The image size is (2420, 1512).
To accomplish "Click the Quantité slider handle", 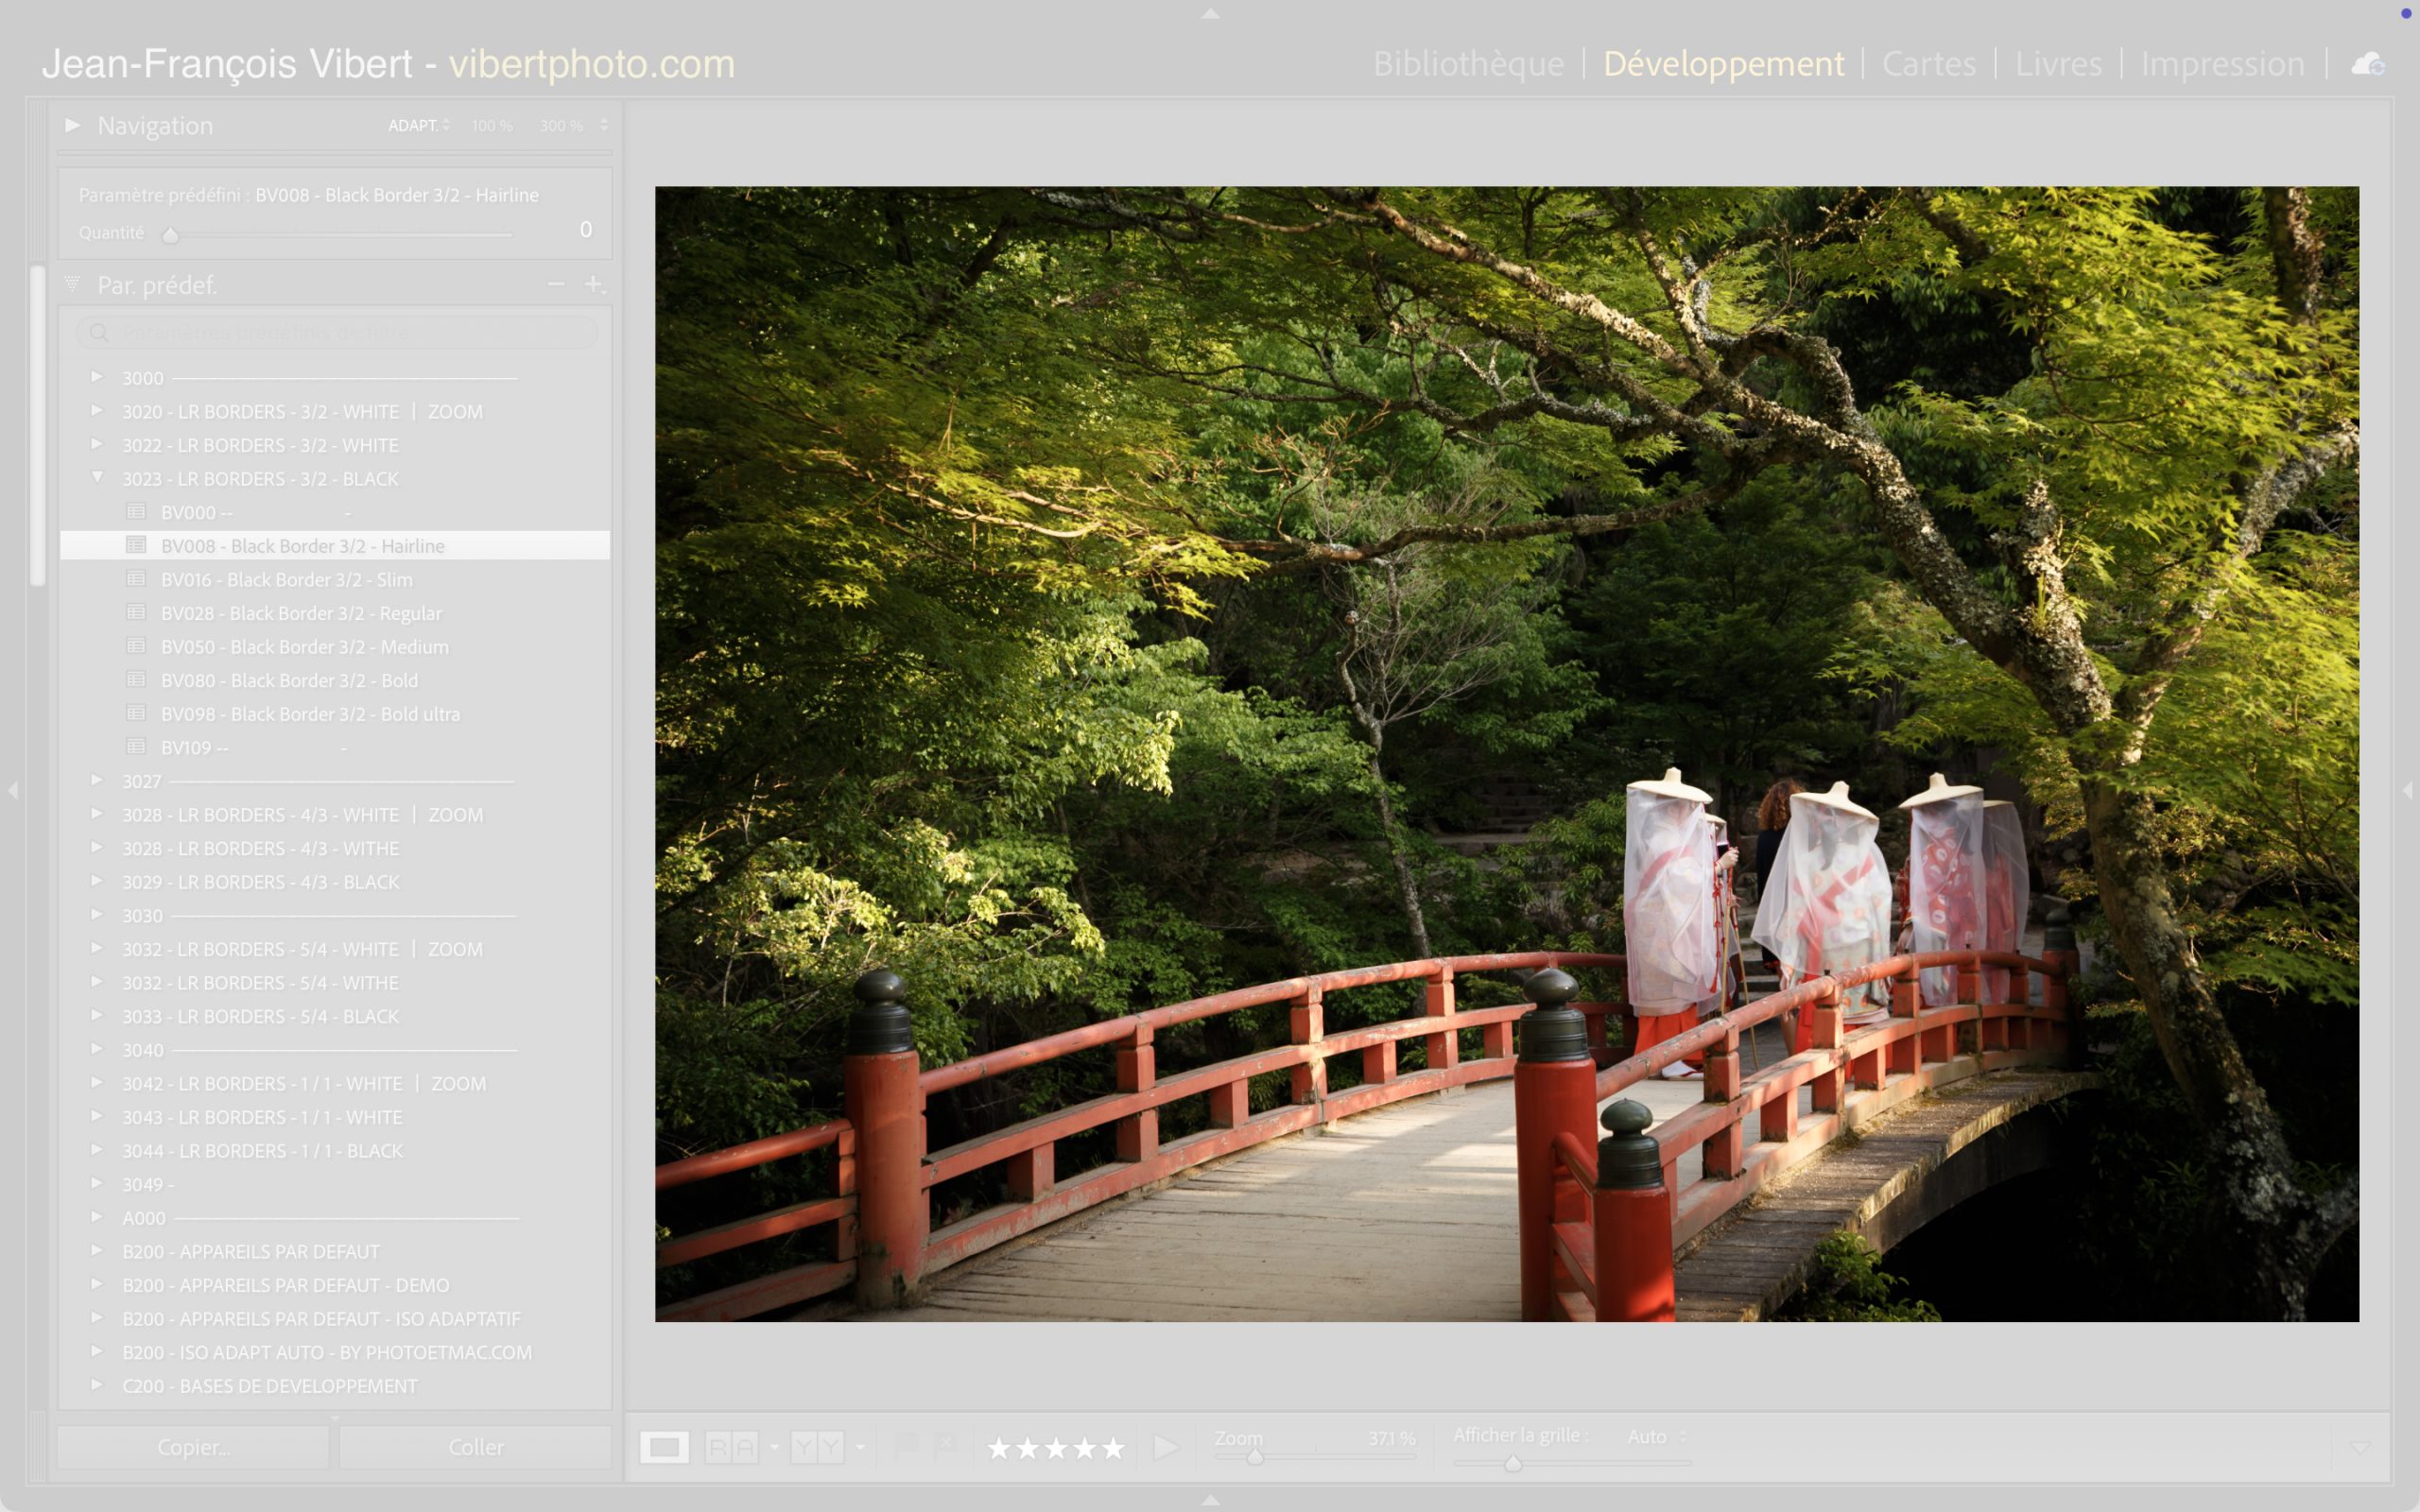I will click(x=170, y=235).
